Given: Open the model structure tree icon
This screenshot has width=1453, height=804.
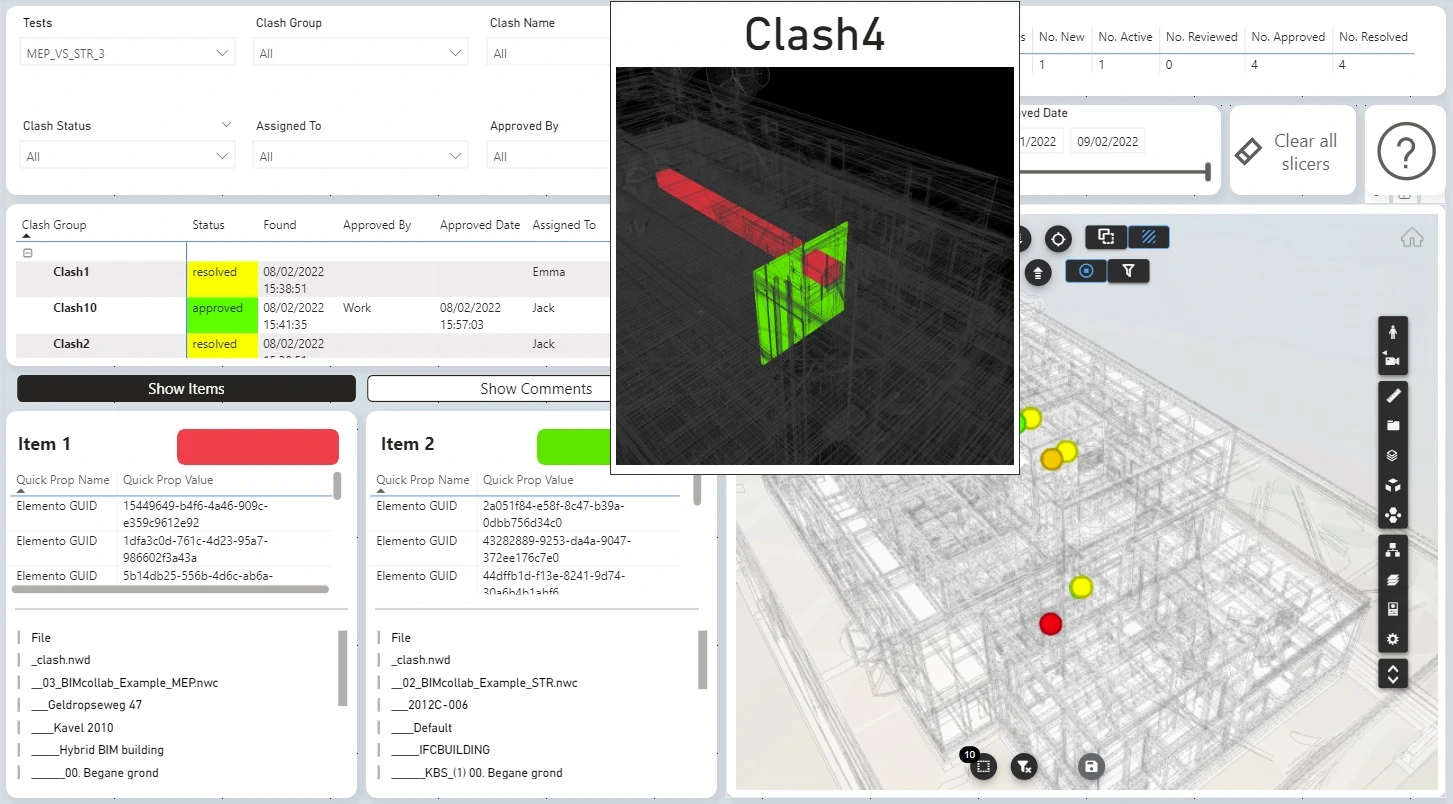Looking at the screenshot, I should pyautogui.click(x=1392, y=550).
